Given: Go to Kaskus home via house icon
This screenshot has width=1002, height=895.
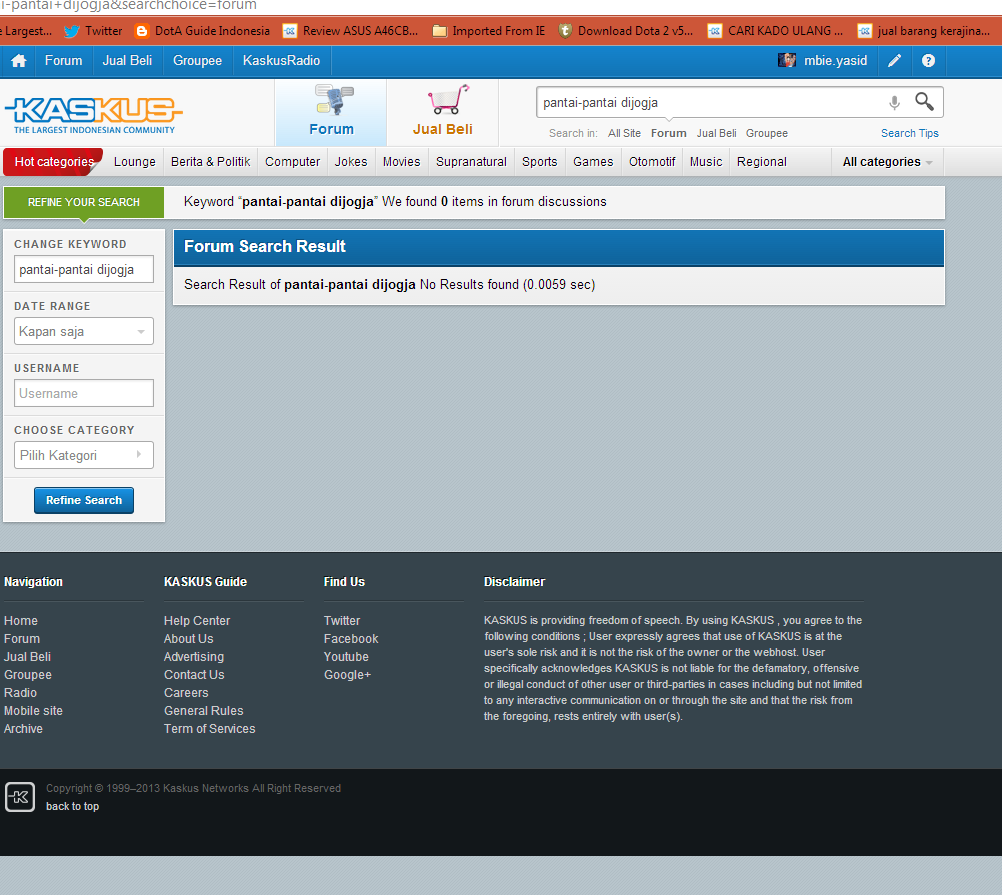Looking at the screenshot, I should coord(19,61).
